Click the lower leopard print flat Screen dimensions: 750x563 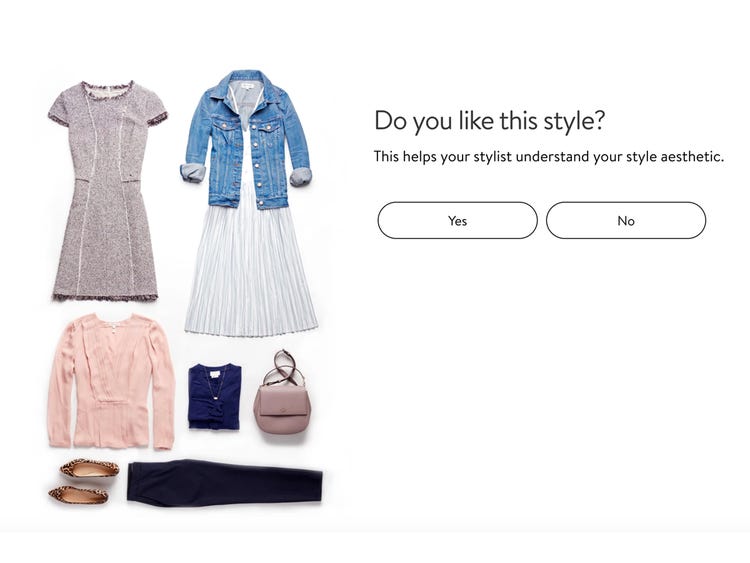coord(79,495)
